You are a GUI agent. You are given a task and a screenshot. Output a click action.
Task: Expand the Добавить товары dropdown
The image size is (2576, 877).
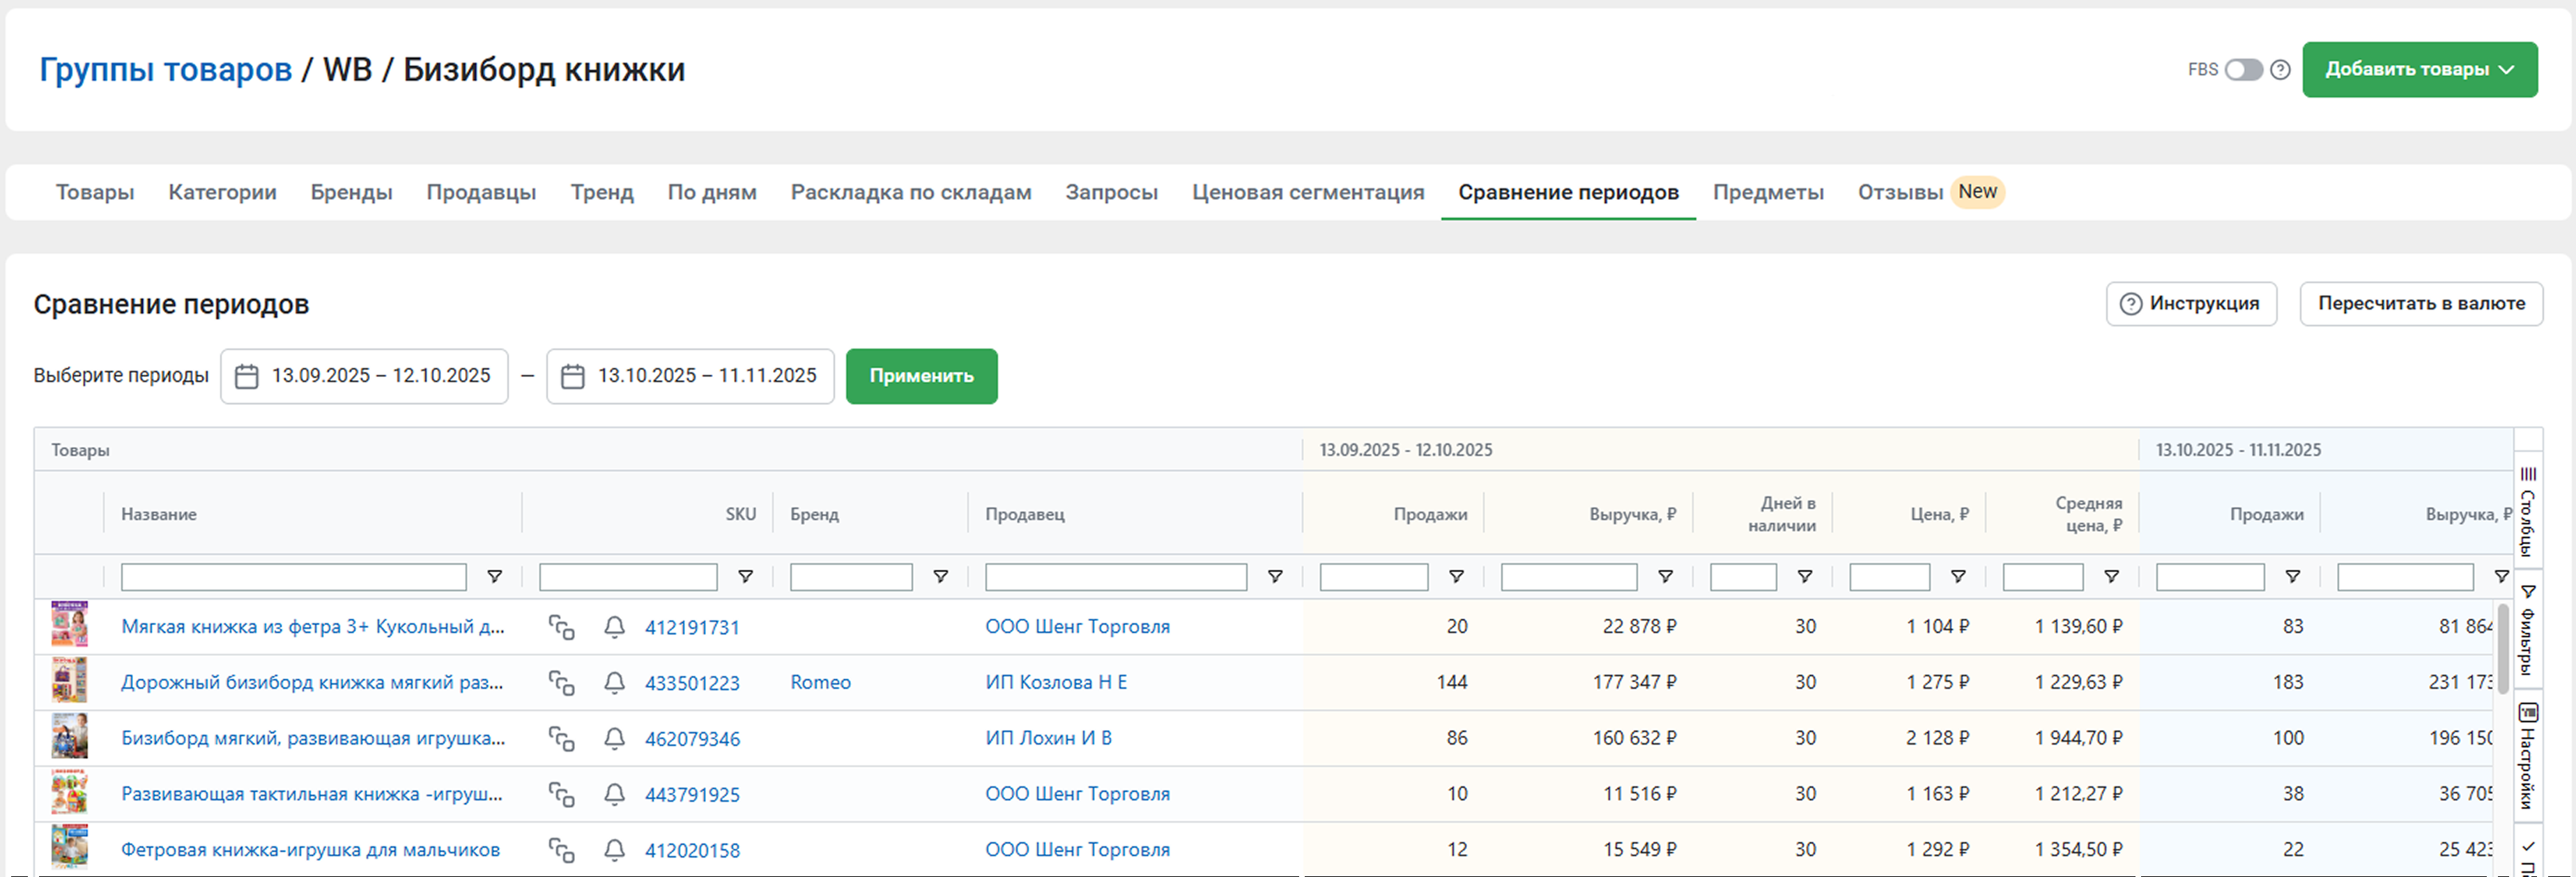tap(2419, 70)
